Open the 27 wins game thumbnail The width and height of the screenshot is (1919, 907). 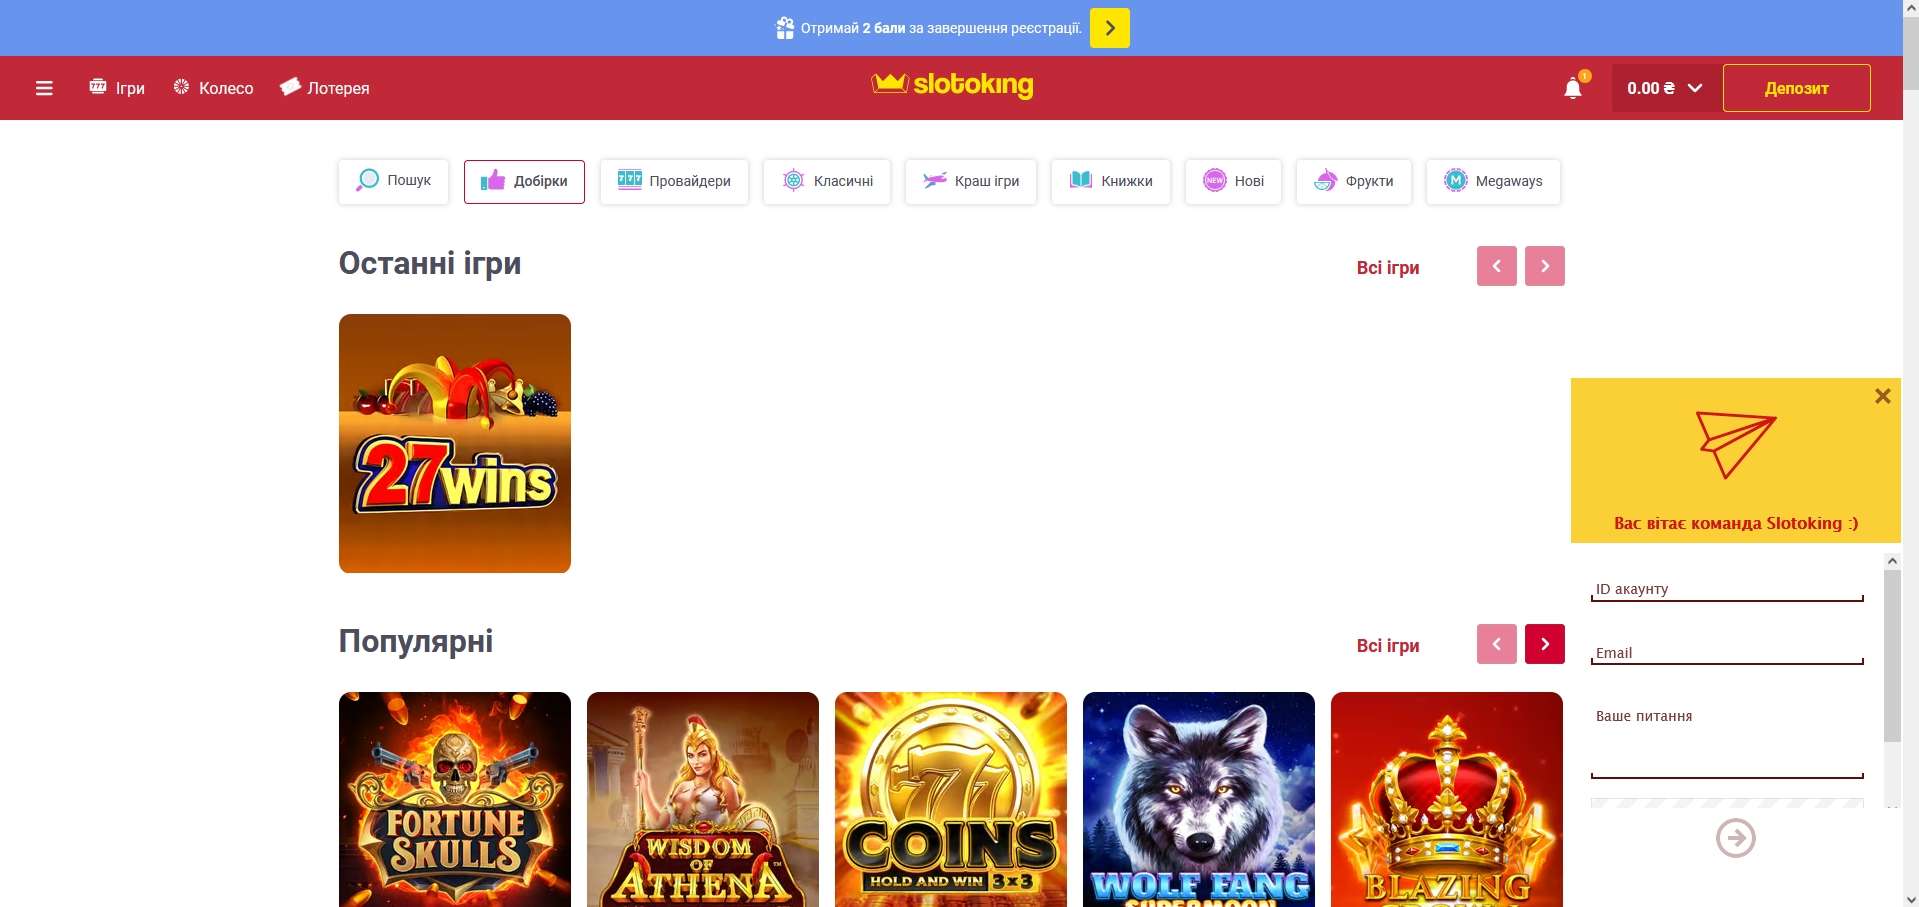pyautogui.click(x=455, y=443)
